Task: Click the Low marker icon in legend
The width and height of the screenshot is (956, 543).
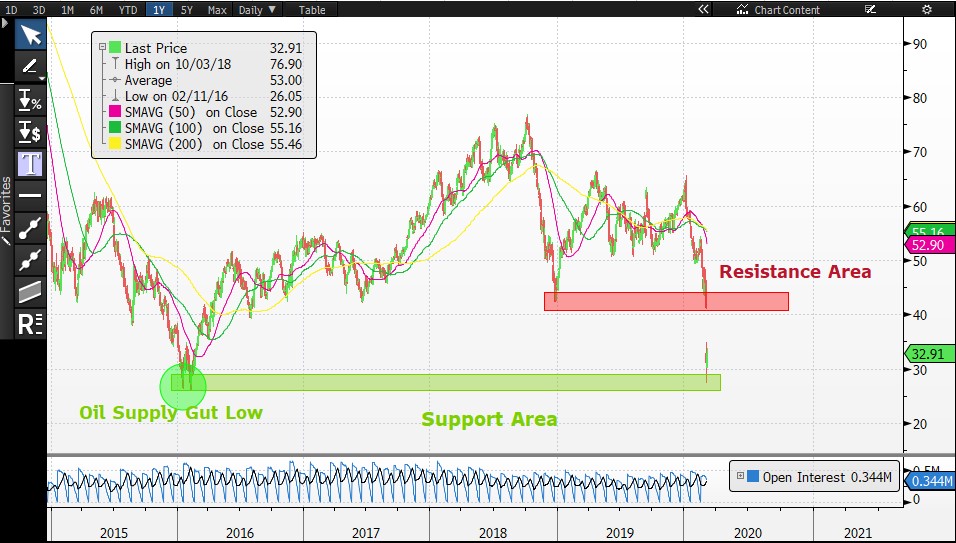Action: click(115, 96)
